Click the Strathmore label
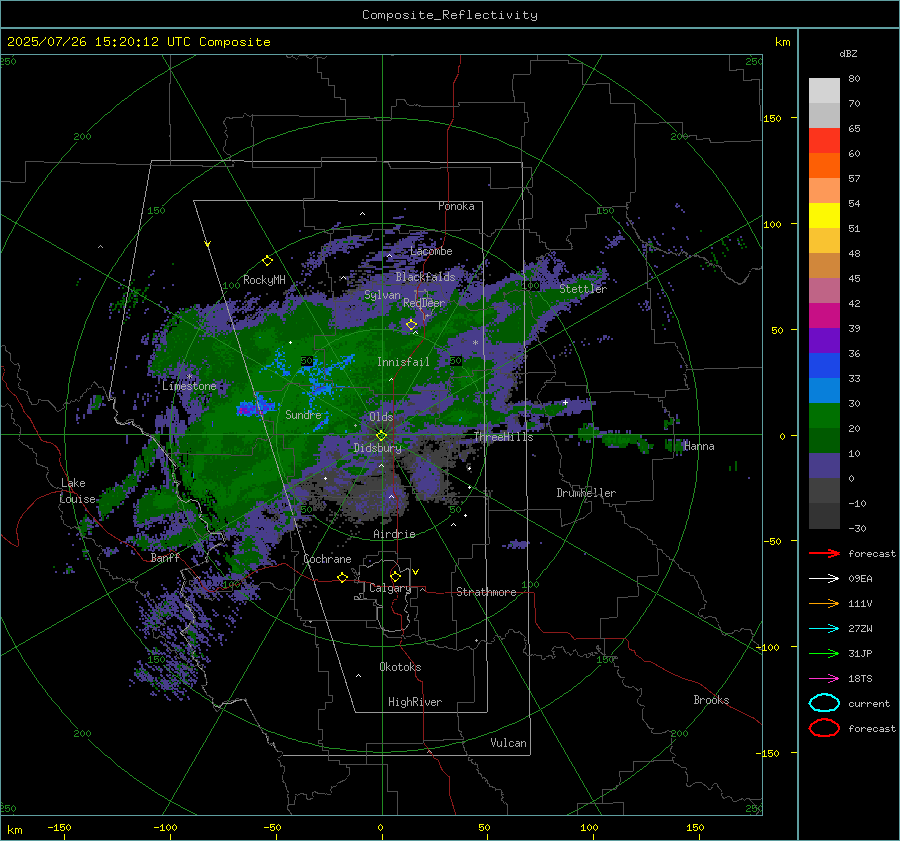 [486, 592]
